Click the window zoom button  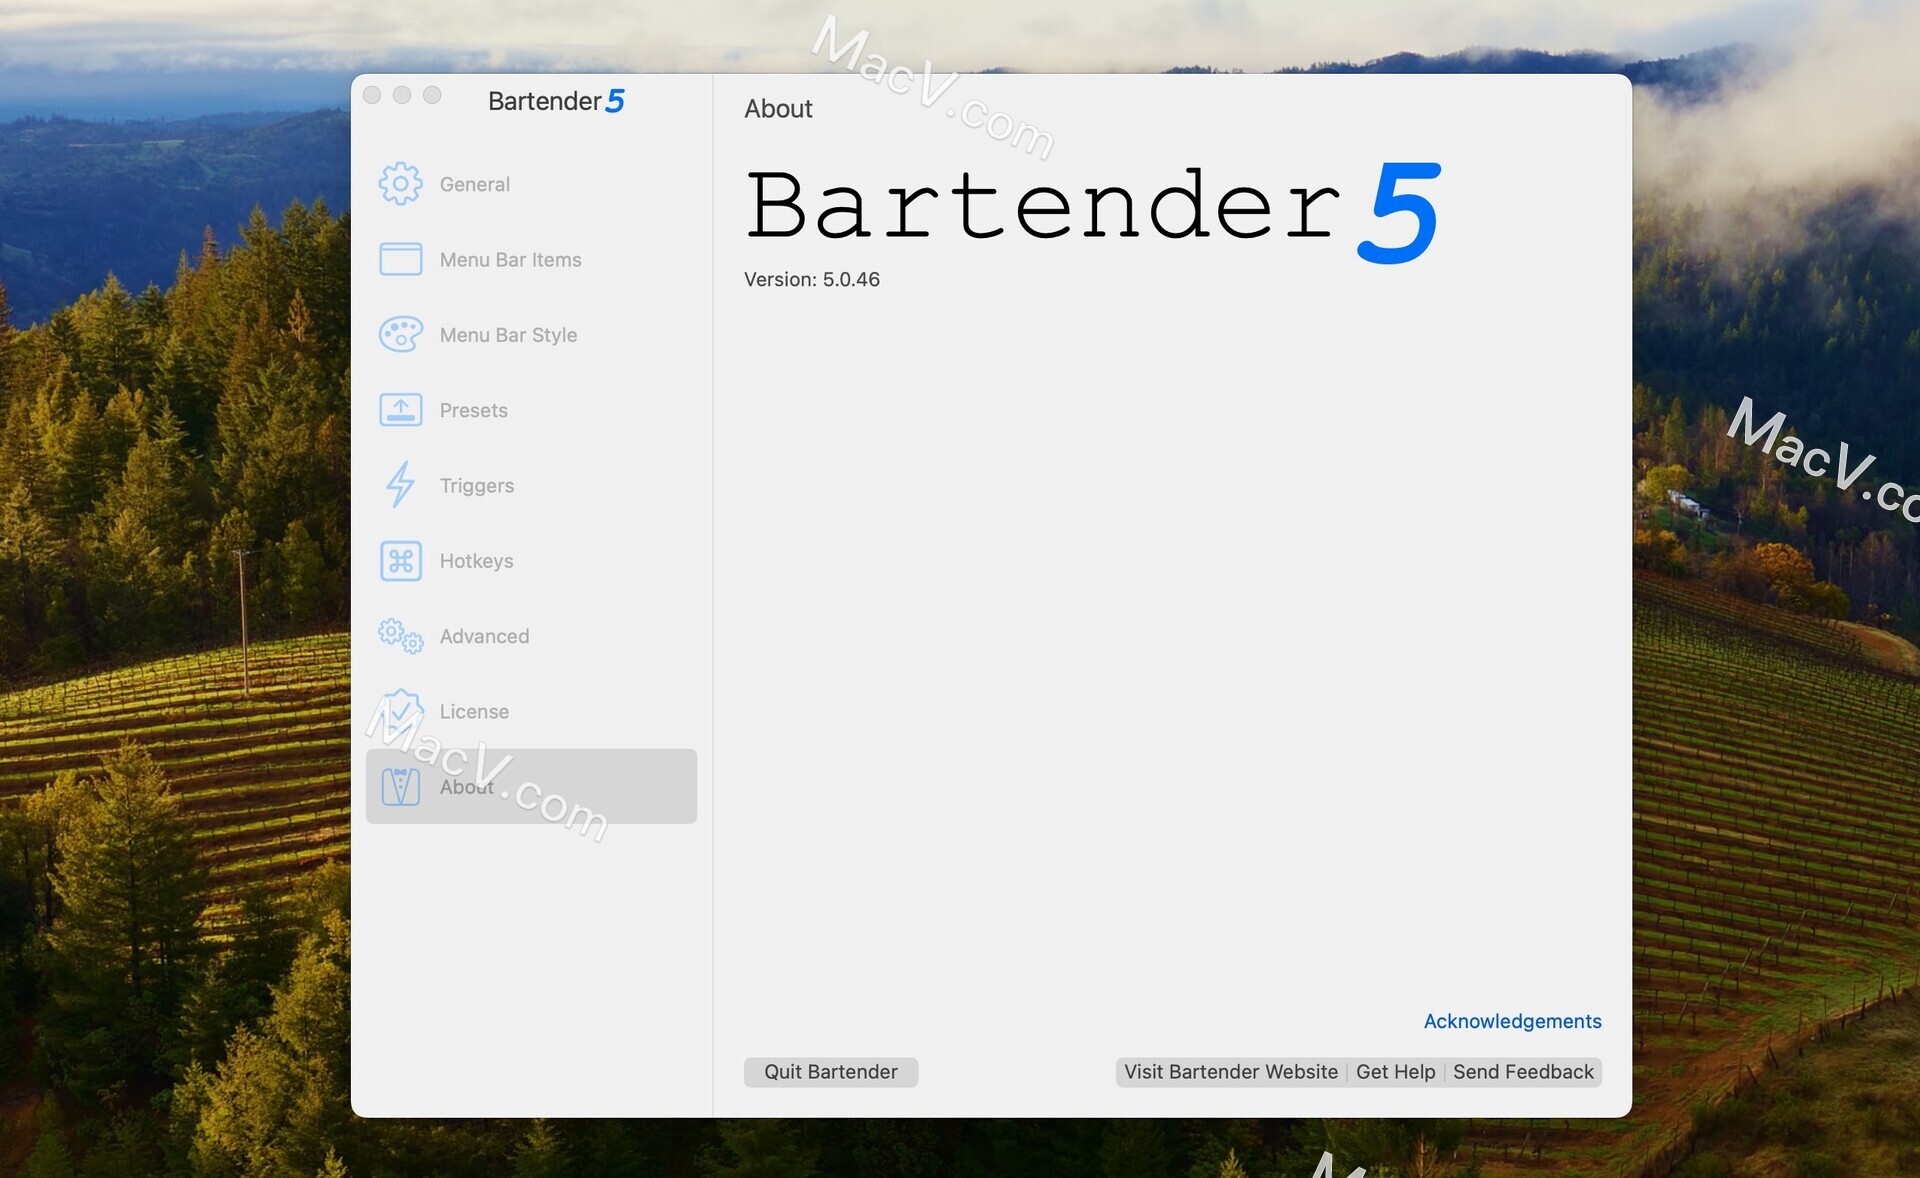click(432, 95)
